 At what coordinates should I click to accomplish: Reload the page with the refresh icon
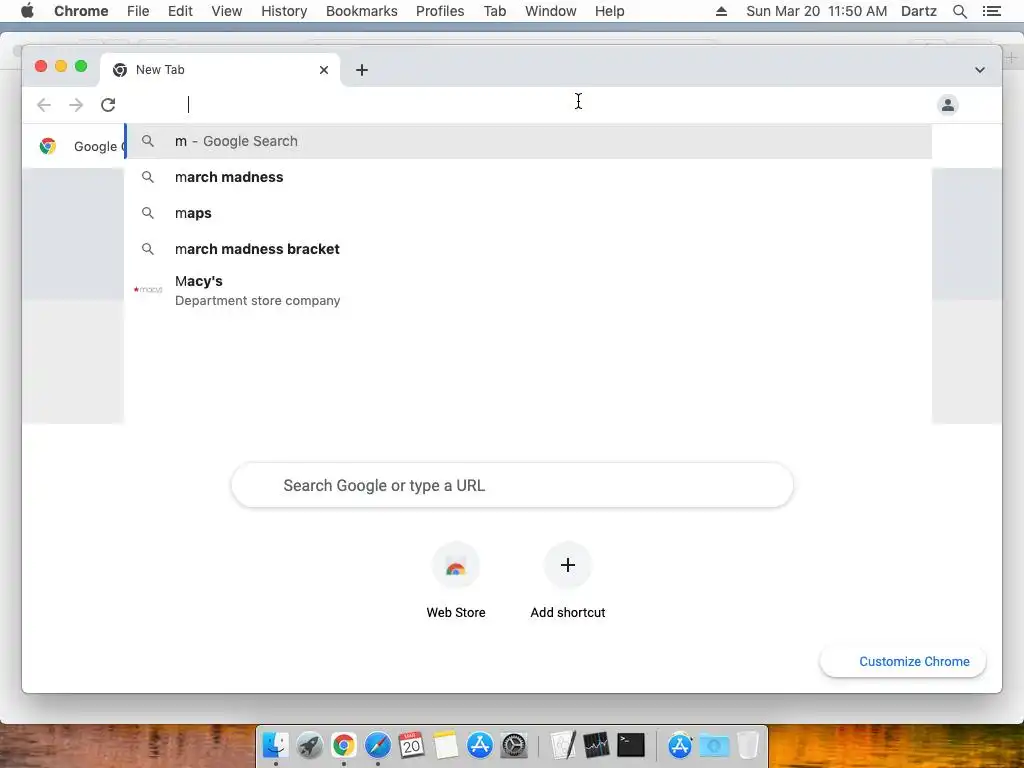108,104
